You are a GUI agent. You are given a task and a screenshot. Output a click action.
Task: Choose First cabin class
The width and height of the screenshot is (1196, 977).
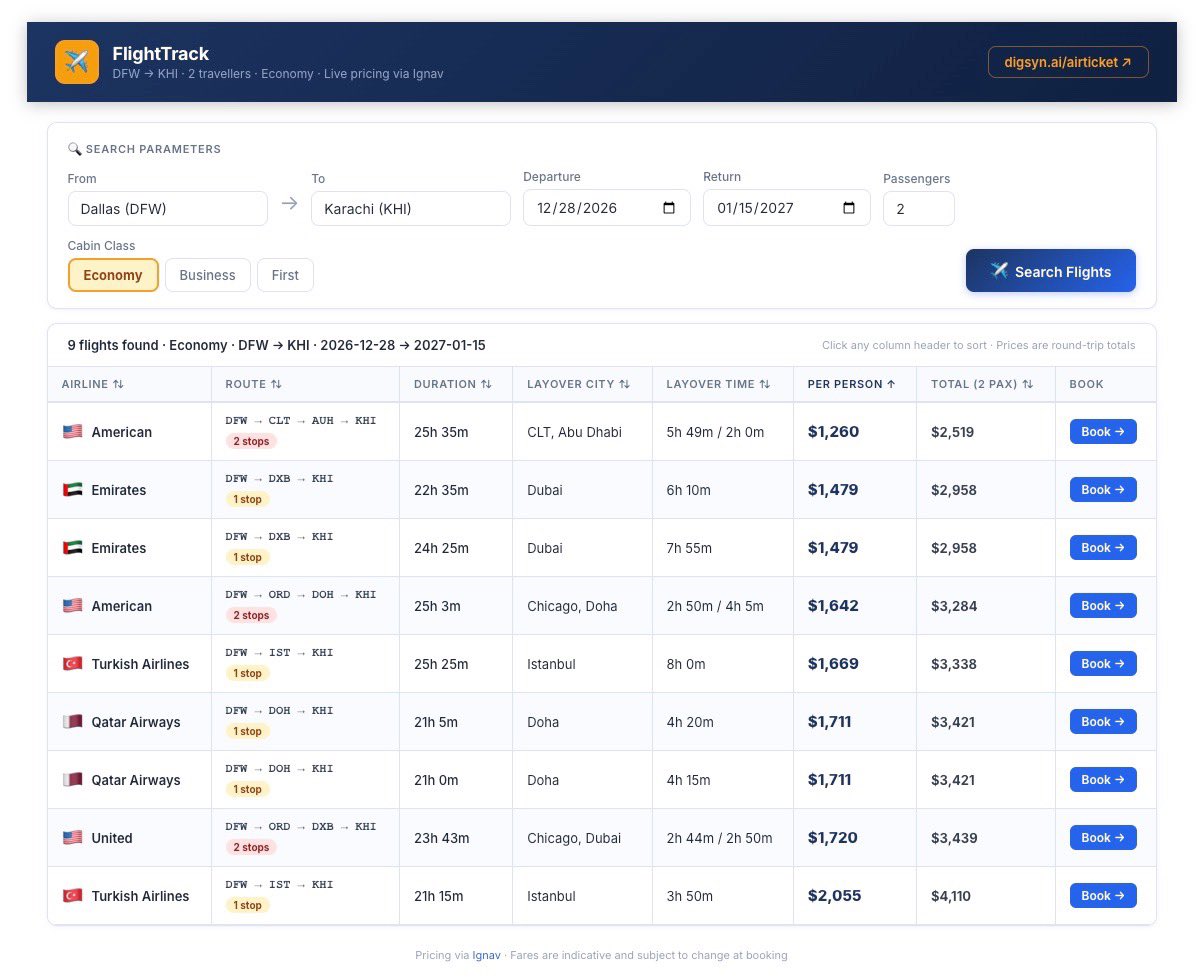[x=285, y=275]
